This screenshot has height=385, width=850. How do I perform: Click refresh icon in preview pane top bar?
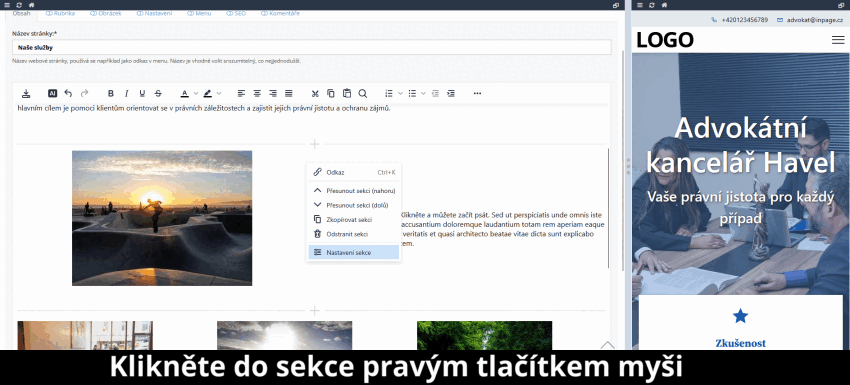pyautogui.click(x=652, y=5)
